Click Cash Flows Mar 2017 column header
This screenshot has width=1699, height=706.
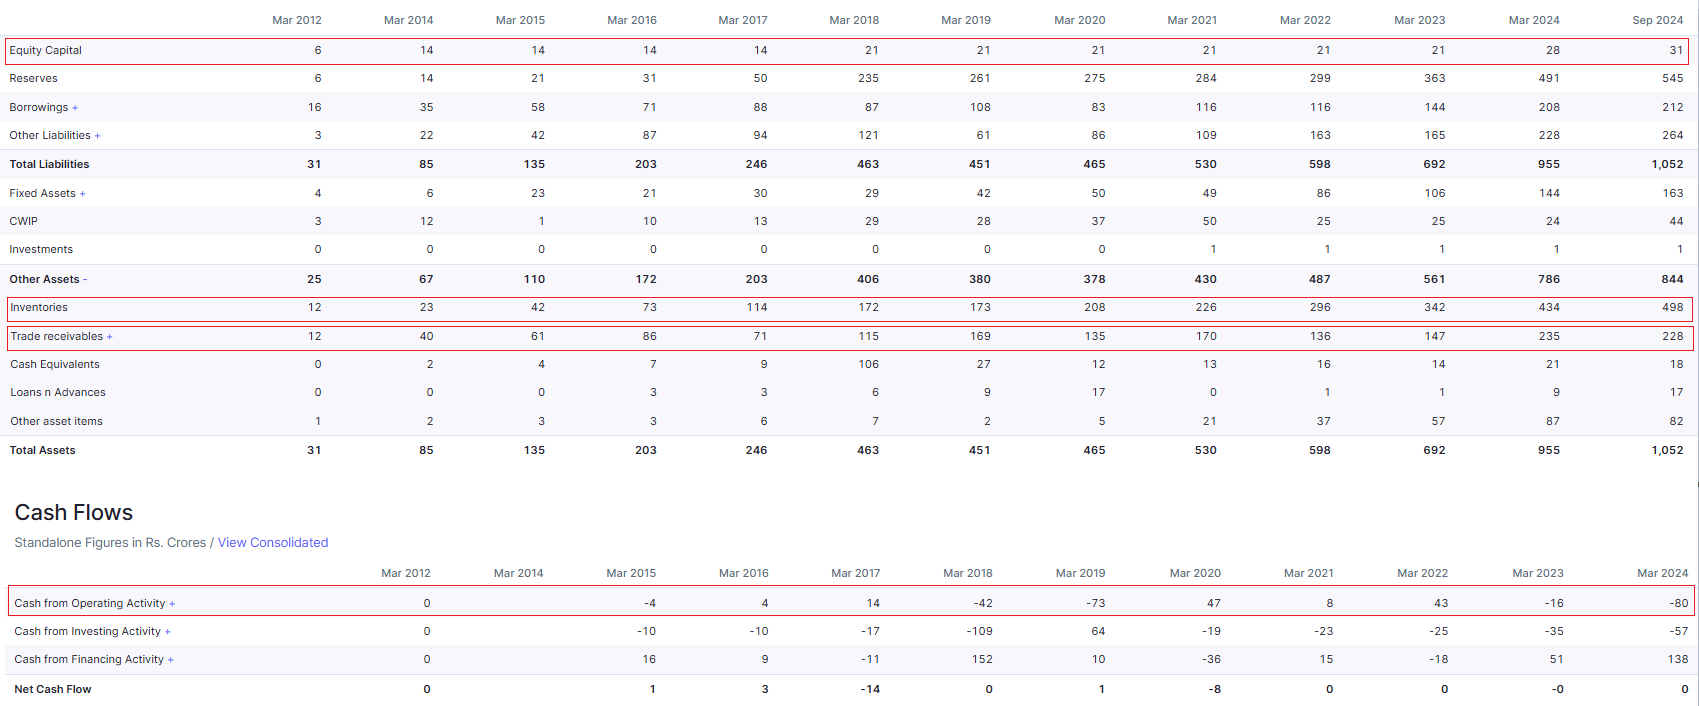(856, 573)
